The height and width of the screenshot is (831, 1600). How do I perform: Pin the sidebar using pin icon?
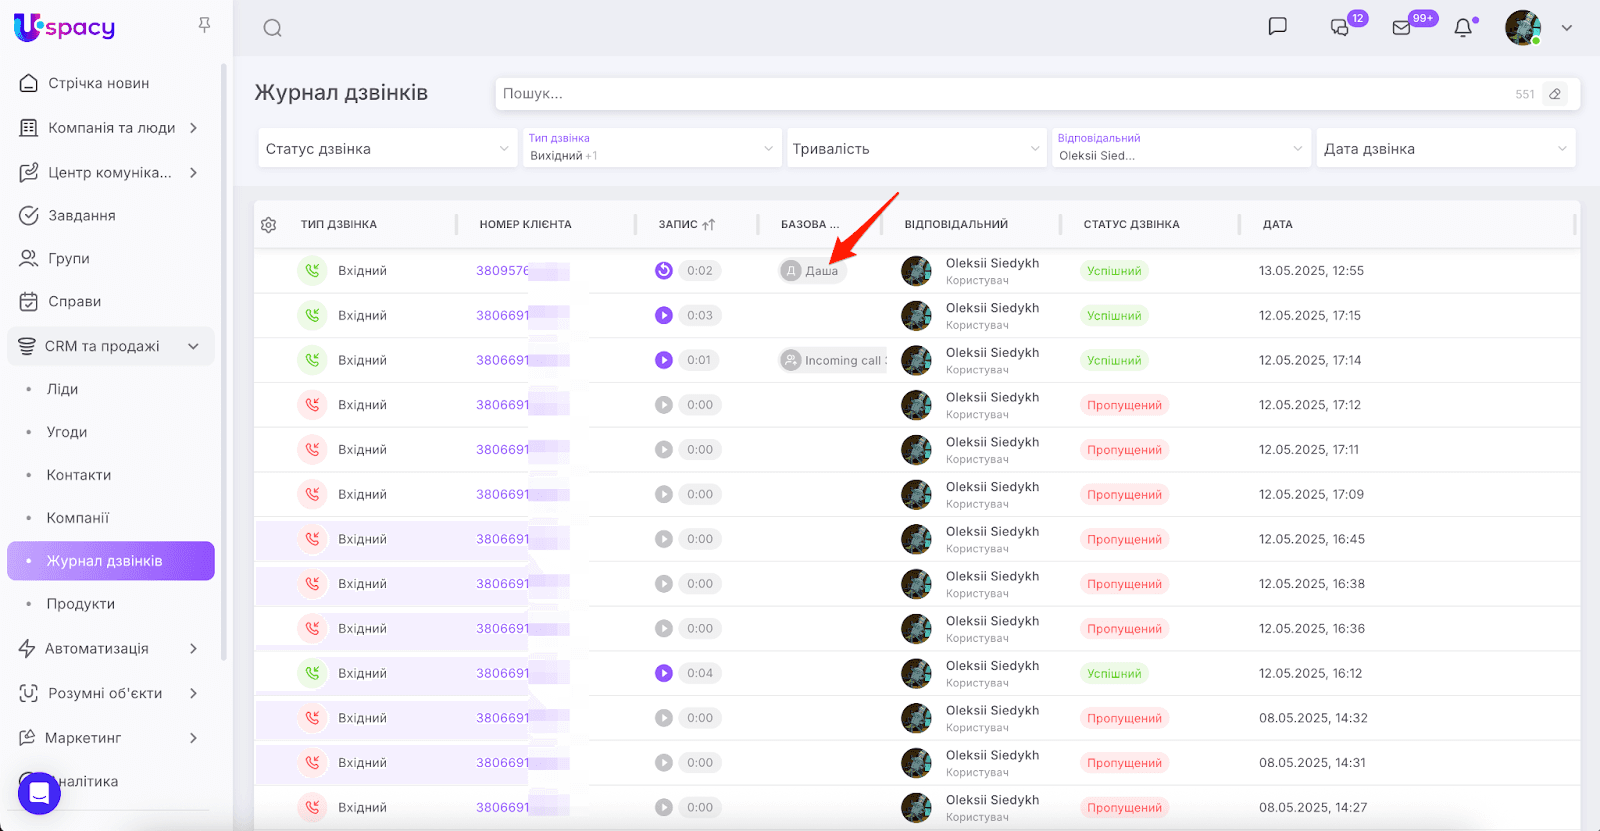(x=204, y=25)
